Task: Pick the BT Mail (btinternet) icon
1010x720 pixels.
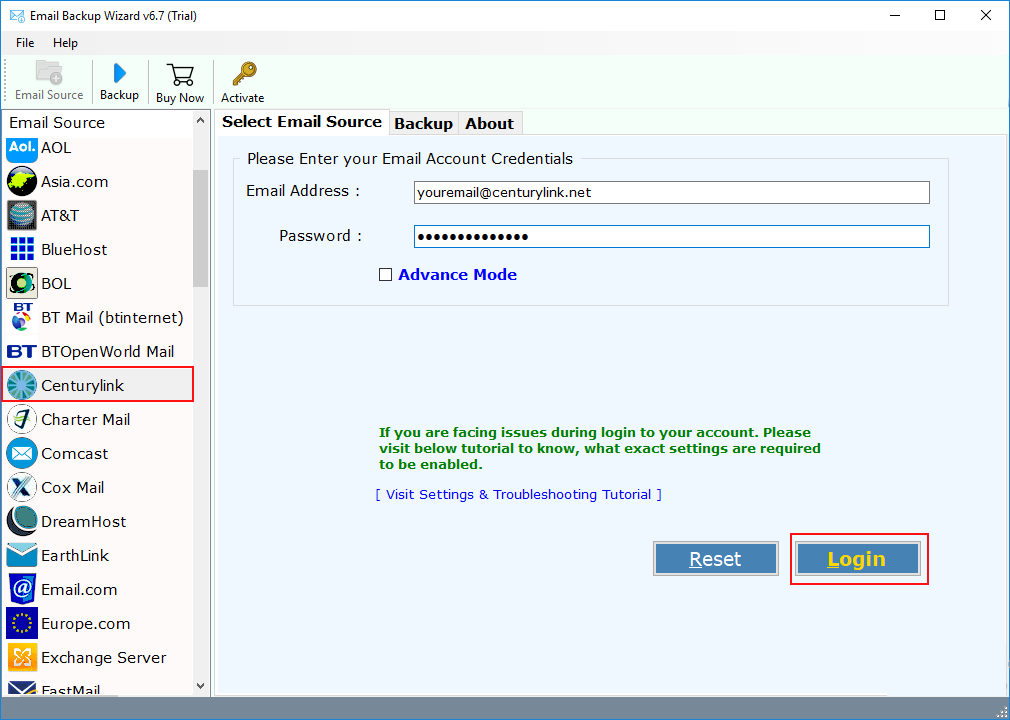Action: point(22,317)
